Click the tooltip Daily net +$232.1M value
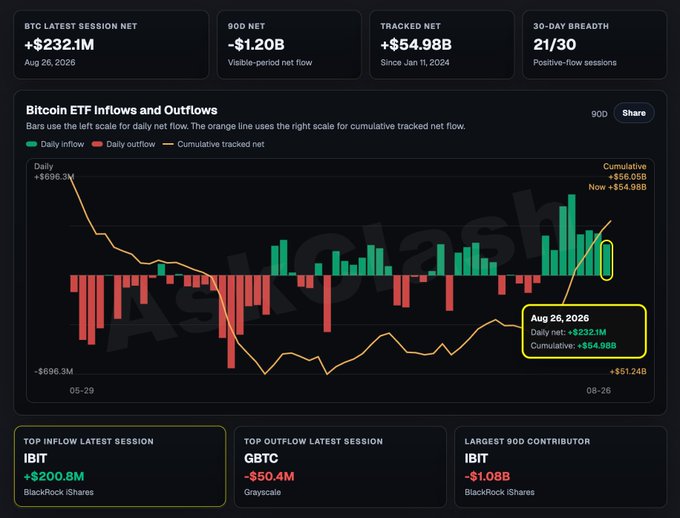Viewport: 680px width, 518px height. pos(587,332)
